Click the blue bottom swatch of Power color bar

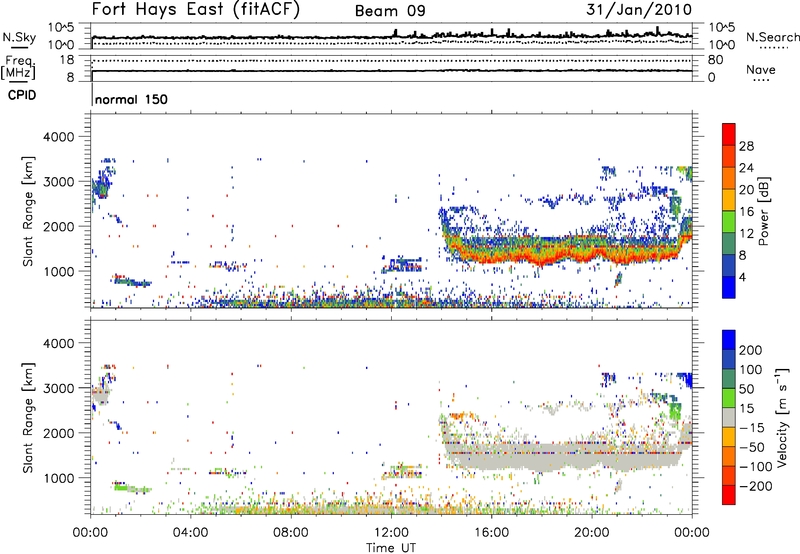tap(729, 287)
